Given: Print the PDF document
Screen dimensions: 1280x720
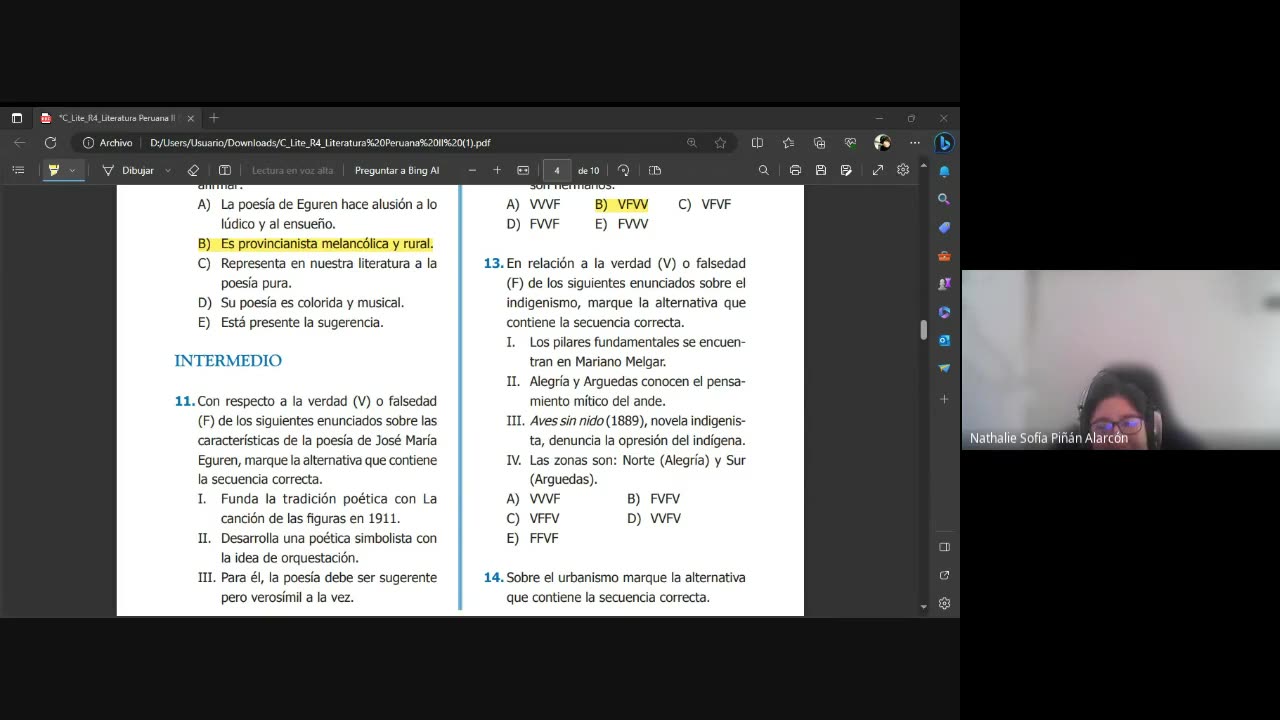Looking at the screenshot, I should tap(795, 170).
